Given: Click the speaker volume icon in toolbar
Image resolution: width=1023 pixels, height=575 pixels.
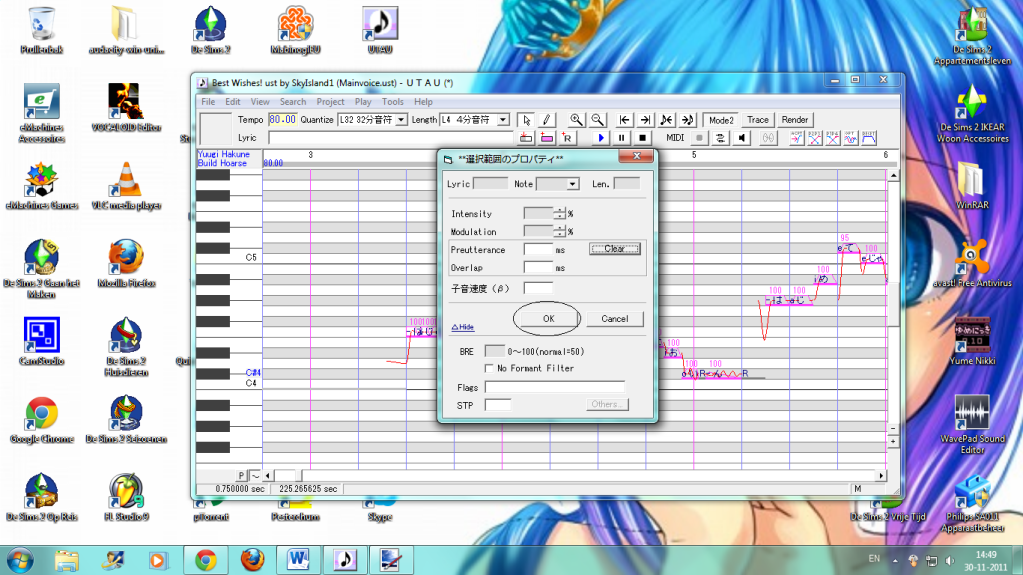Looking at the screenshot, I should 743,137.
